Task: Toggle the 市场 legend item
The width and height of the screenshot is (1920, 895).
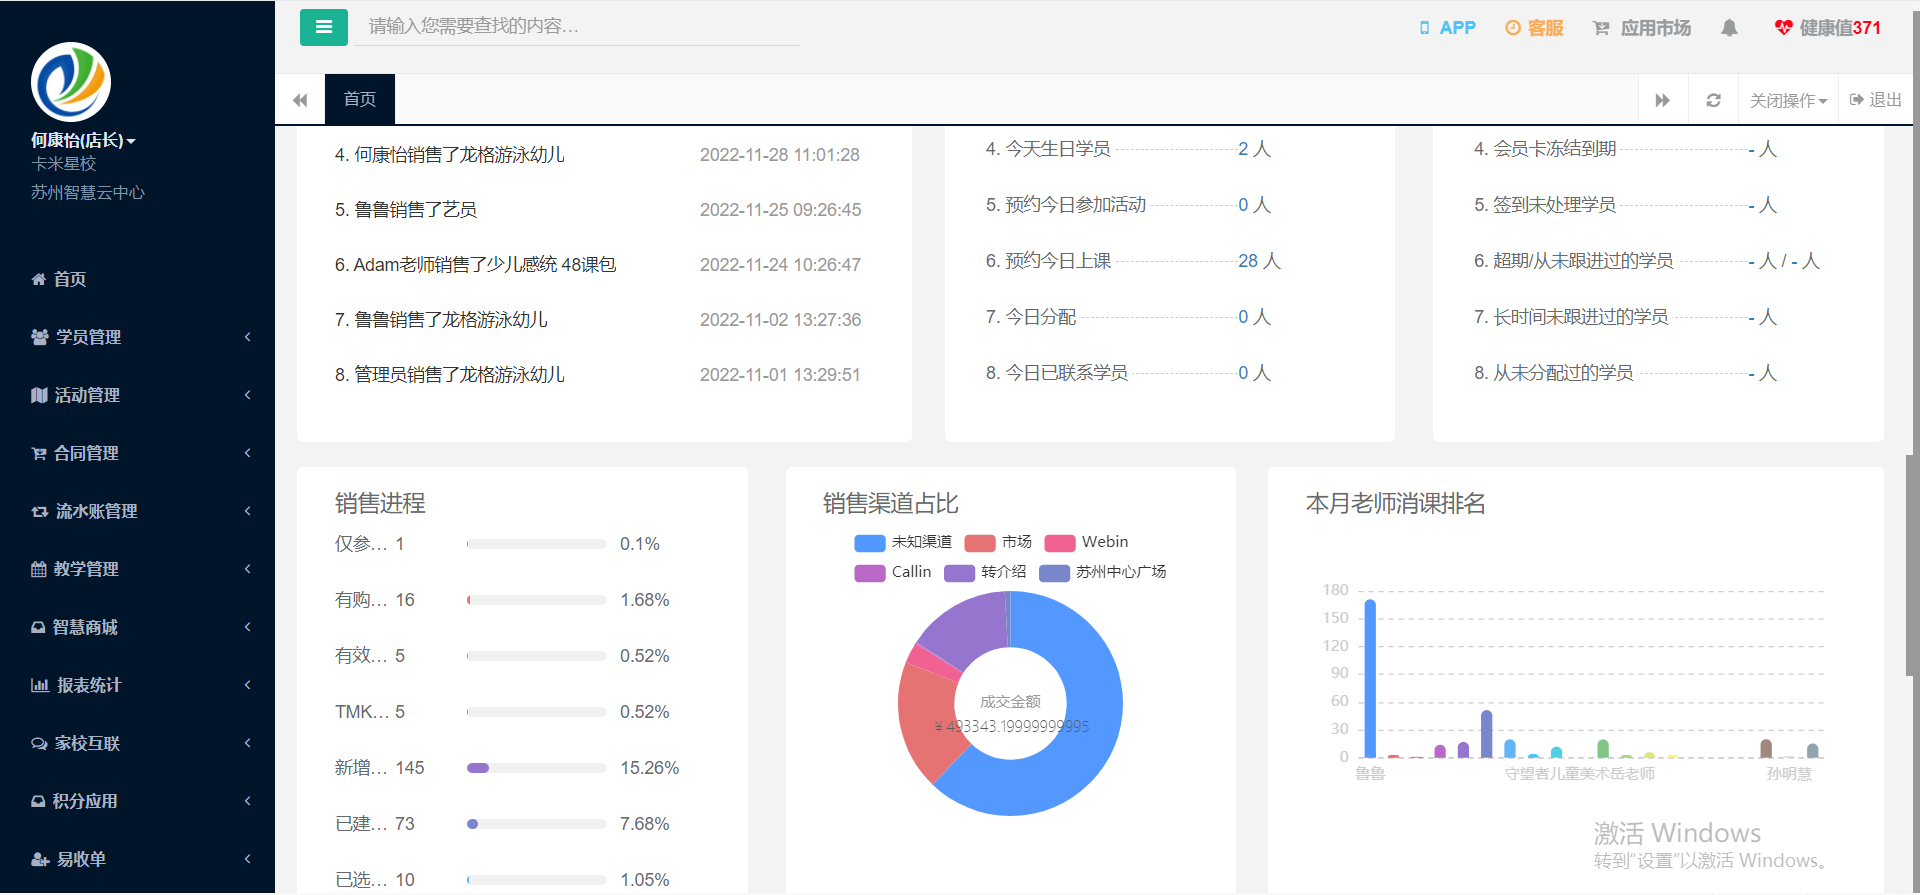Action: point(998,542)
